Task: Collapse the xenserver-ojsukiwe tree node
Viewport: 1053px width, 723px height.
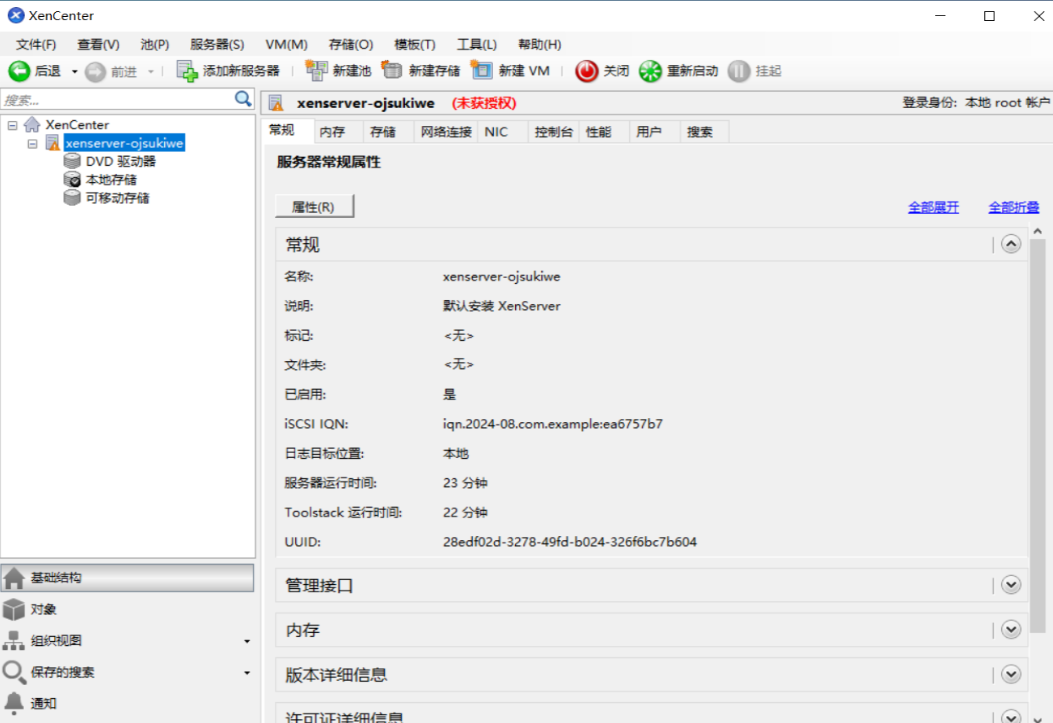Action: click(x=32, y=144)
